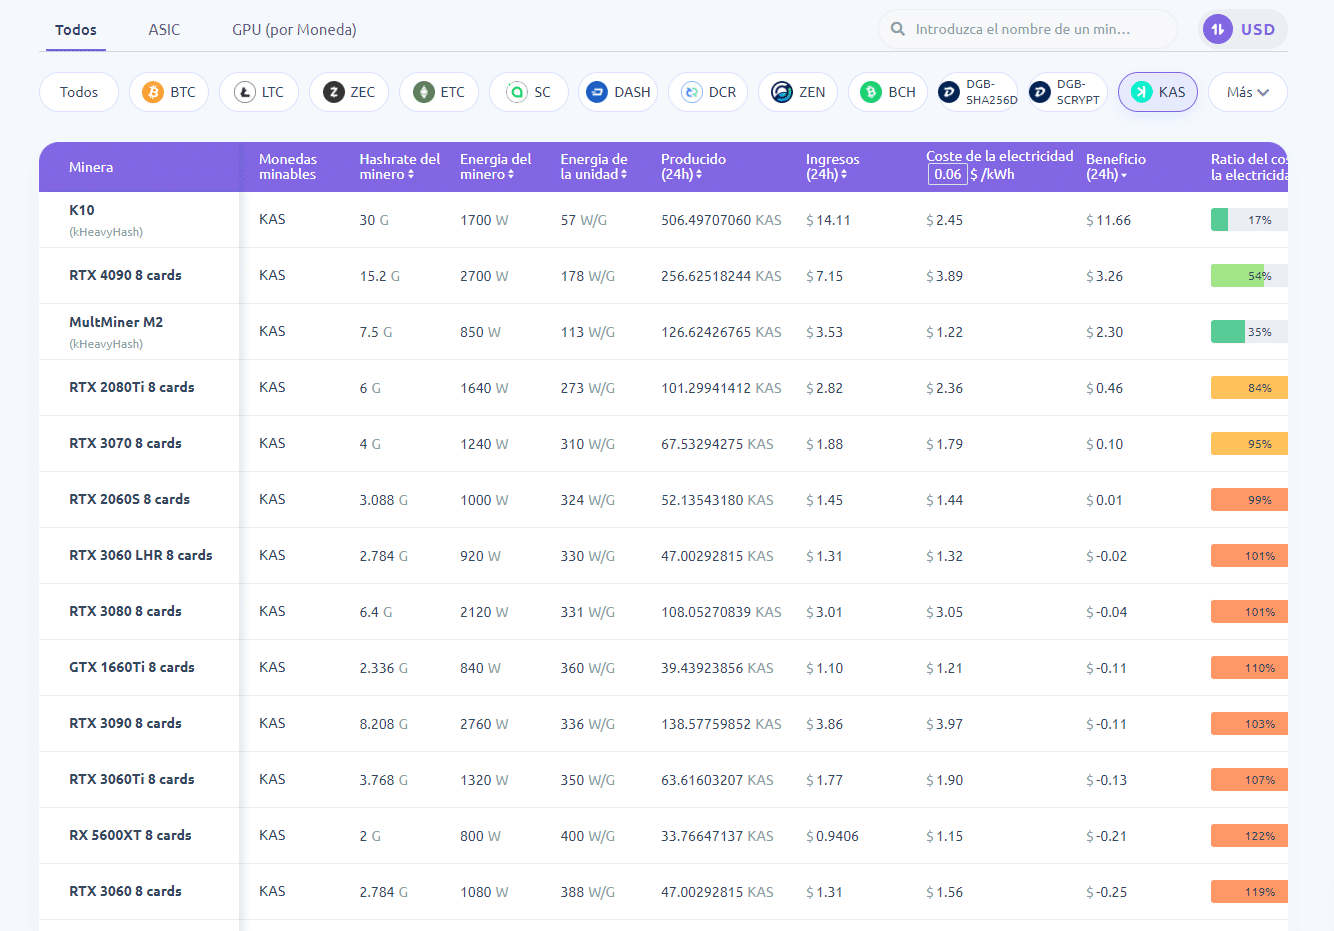The height and width of the screenshot is (931, 1334).
Task: Open the RTX 4090 8 cards link
Action: [125, 275]
